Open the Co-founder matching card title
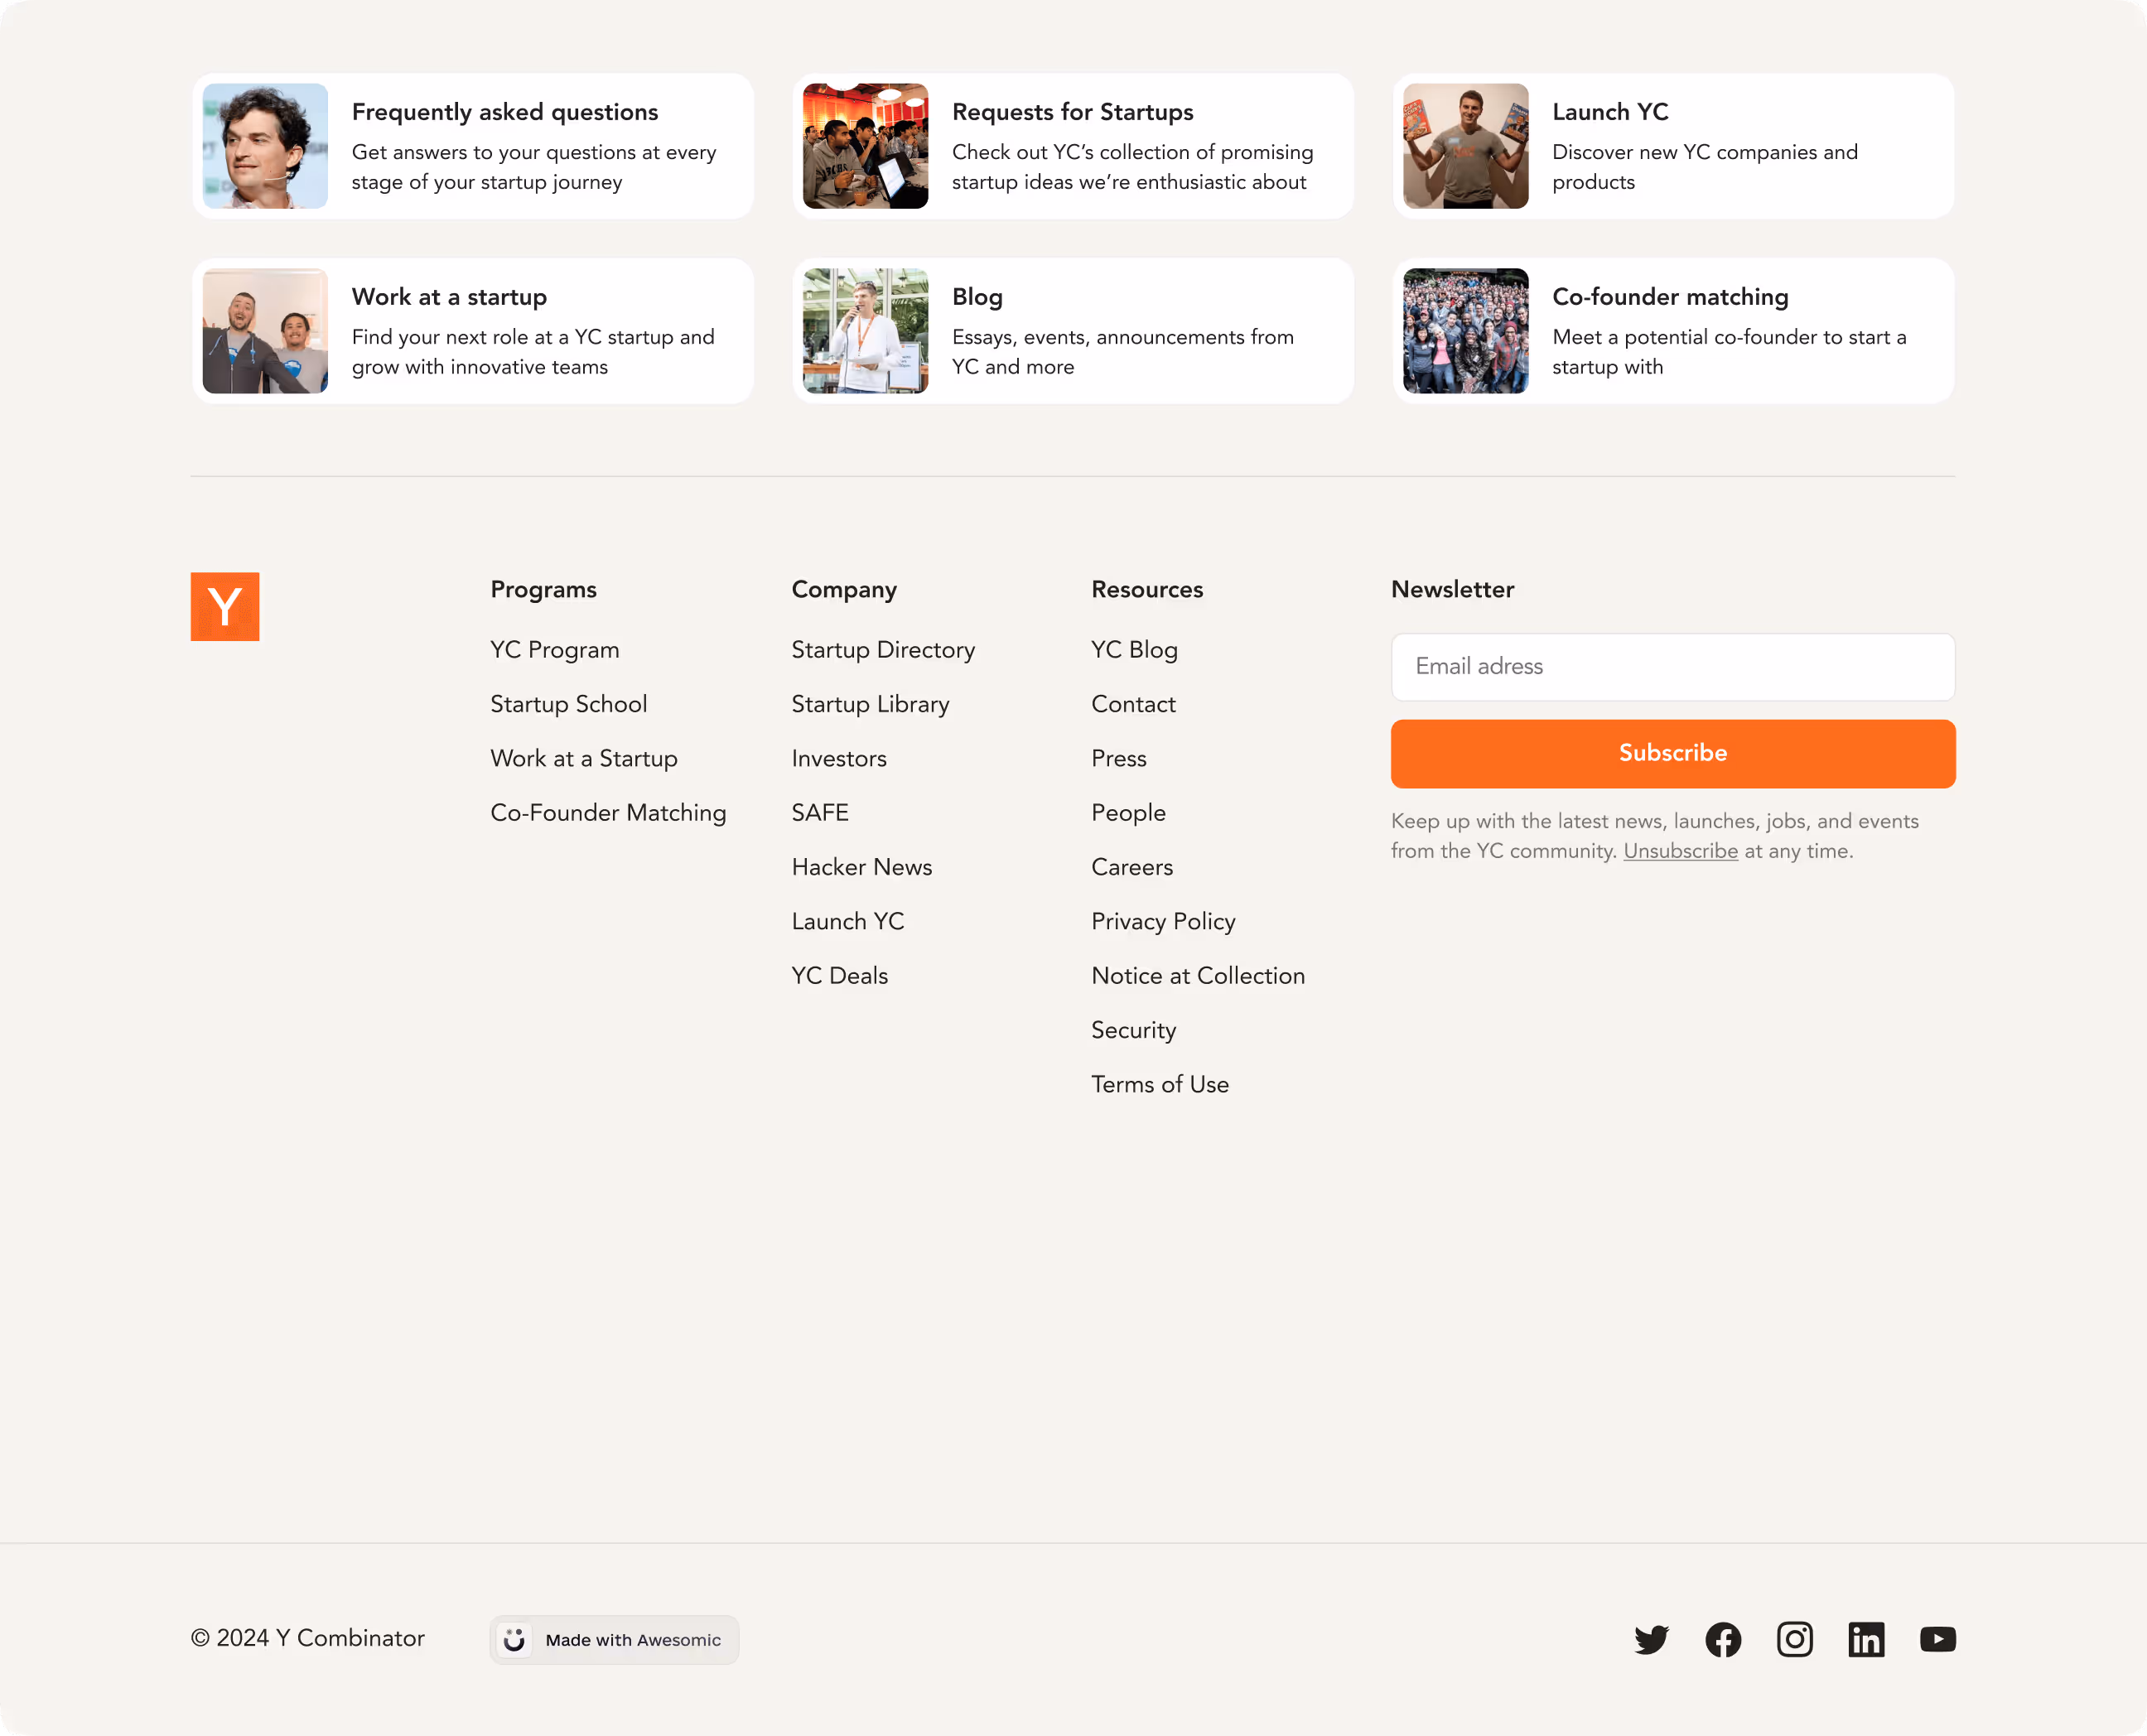Screen dimensions: 2147x1736 click(x=1670, y=297)
